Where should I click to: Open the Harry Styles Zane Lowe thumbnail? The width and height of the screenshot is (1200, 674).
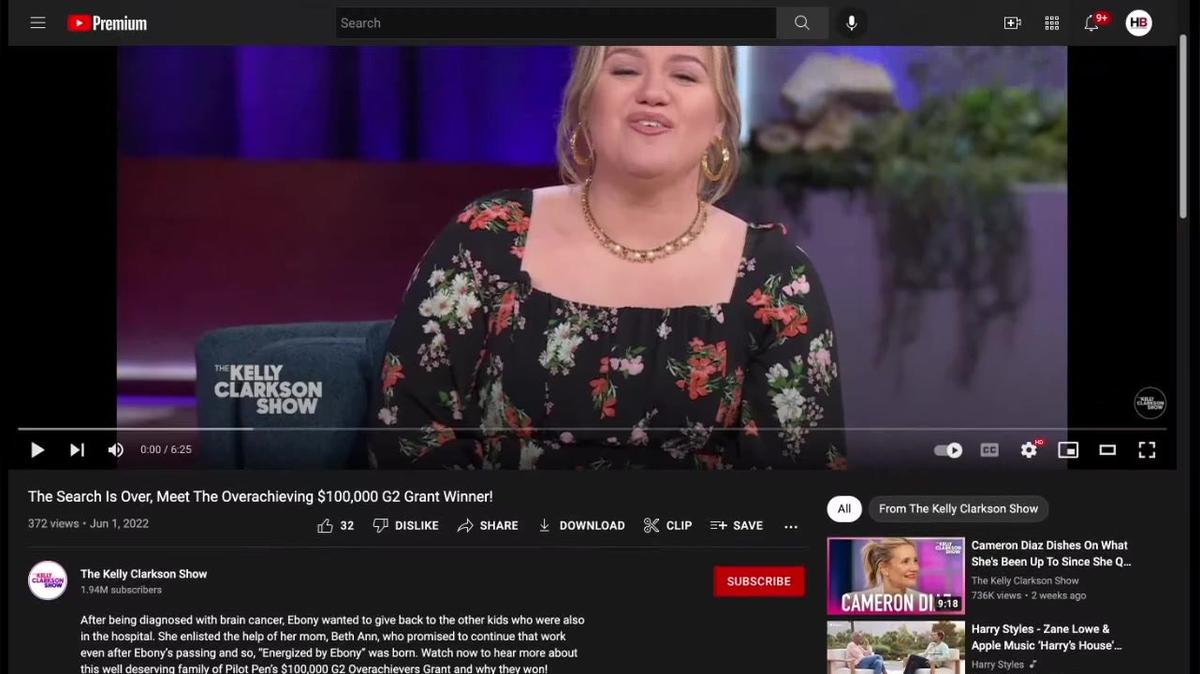[895, 648]
